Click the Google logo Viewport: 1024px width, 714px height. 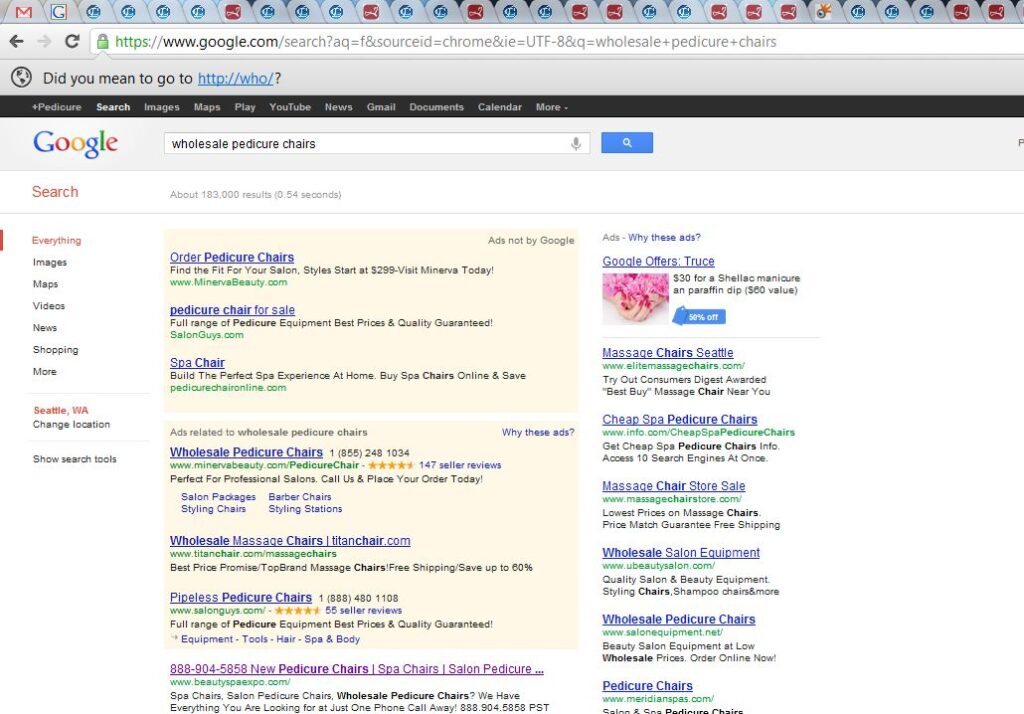(75, 143)
